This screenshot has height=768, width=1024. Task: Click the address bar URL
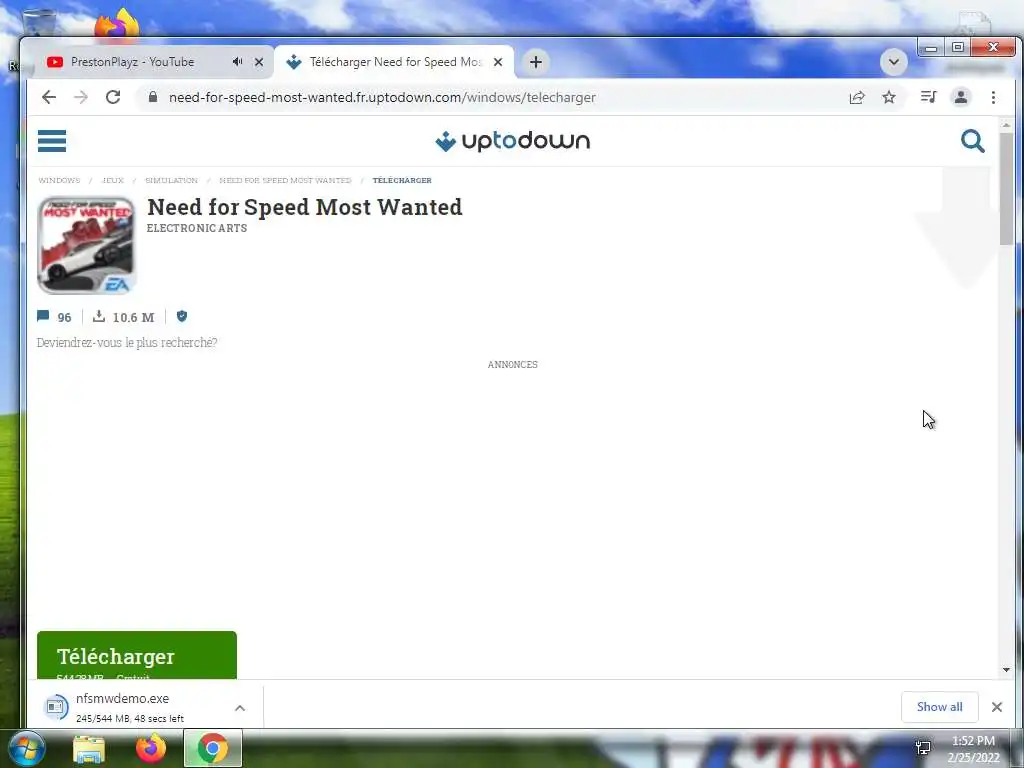[382, 97]
